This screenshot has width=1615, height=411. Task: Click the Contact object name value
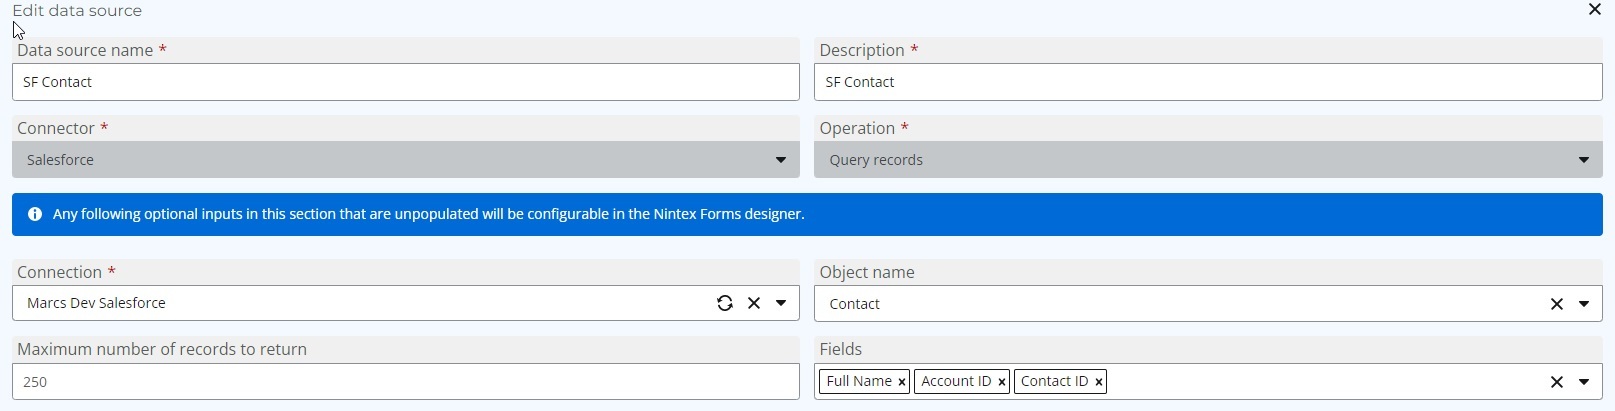pyautogui.click(x=855, y=304)
